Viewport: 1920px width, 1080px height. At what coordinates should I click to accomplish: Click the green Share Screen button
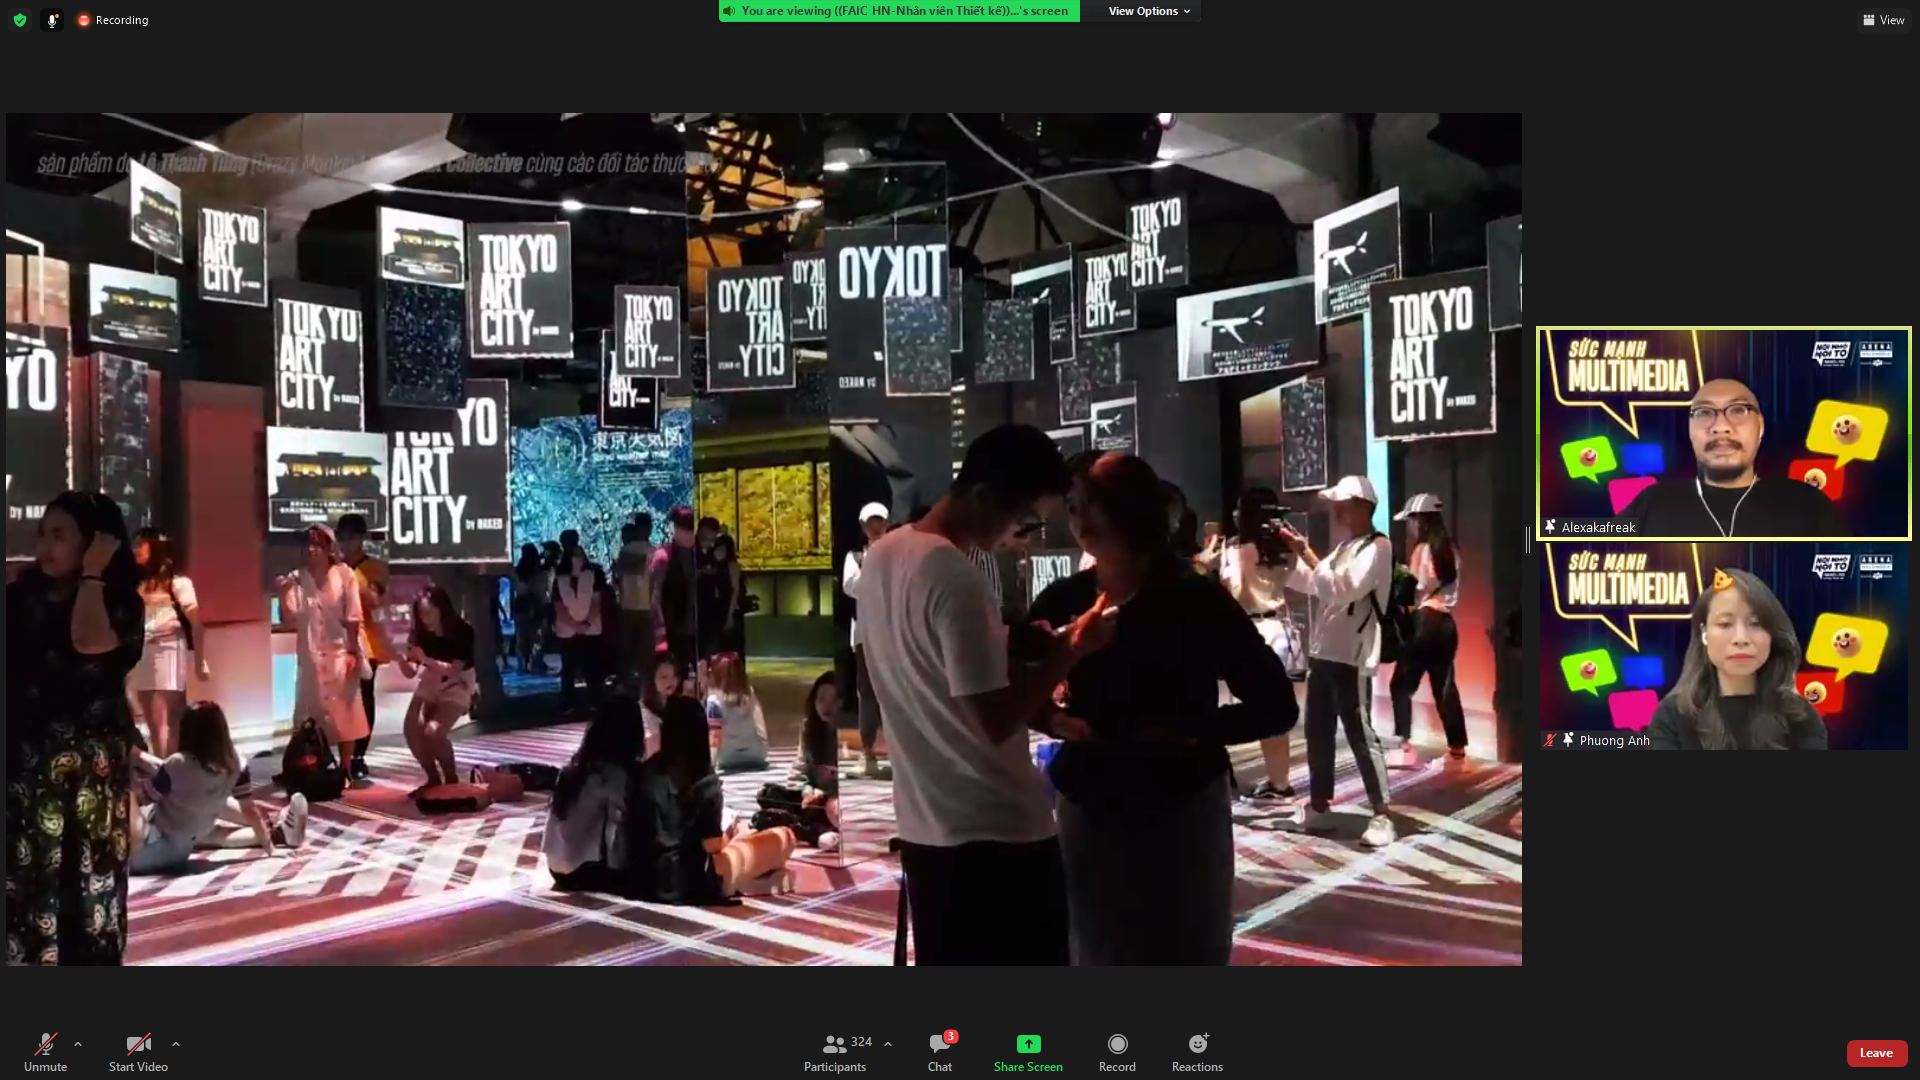point(1028,1052)
